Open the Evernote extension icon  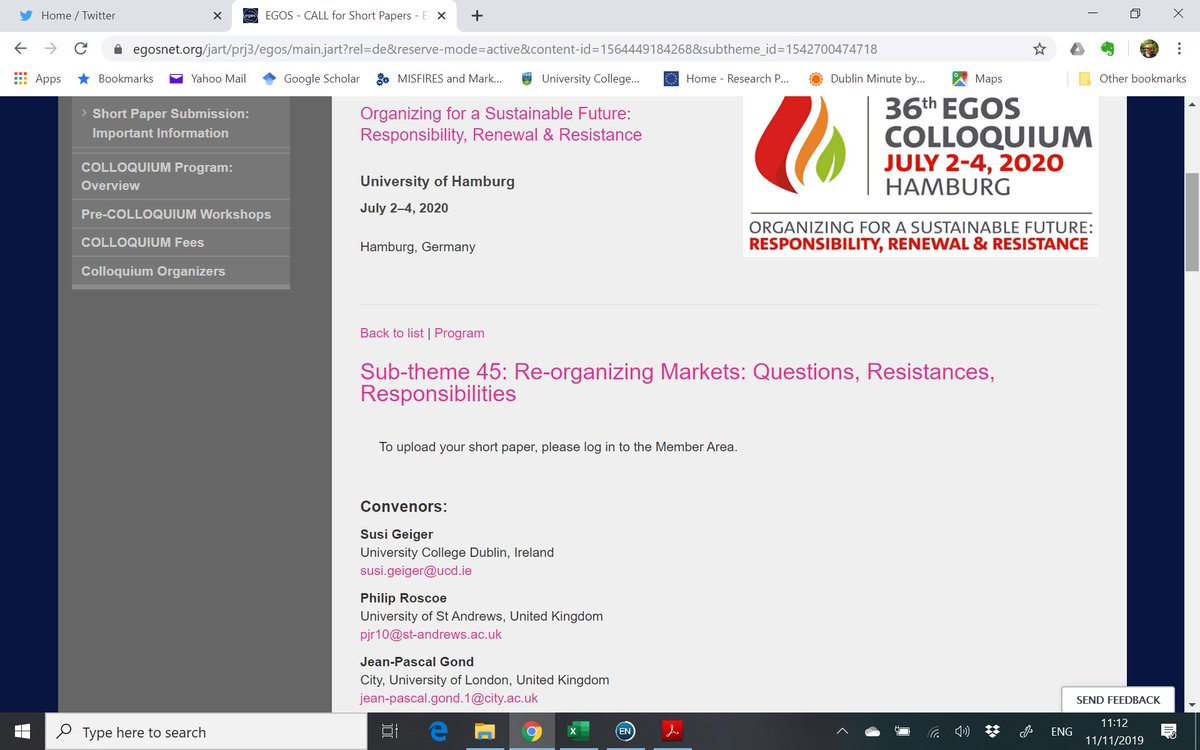pyautogui.click(x=1108, y=48)
